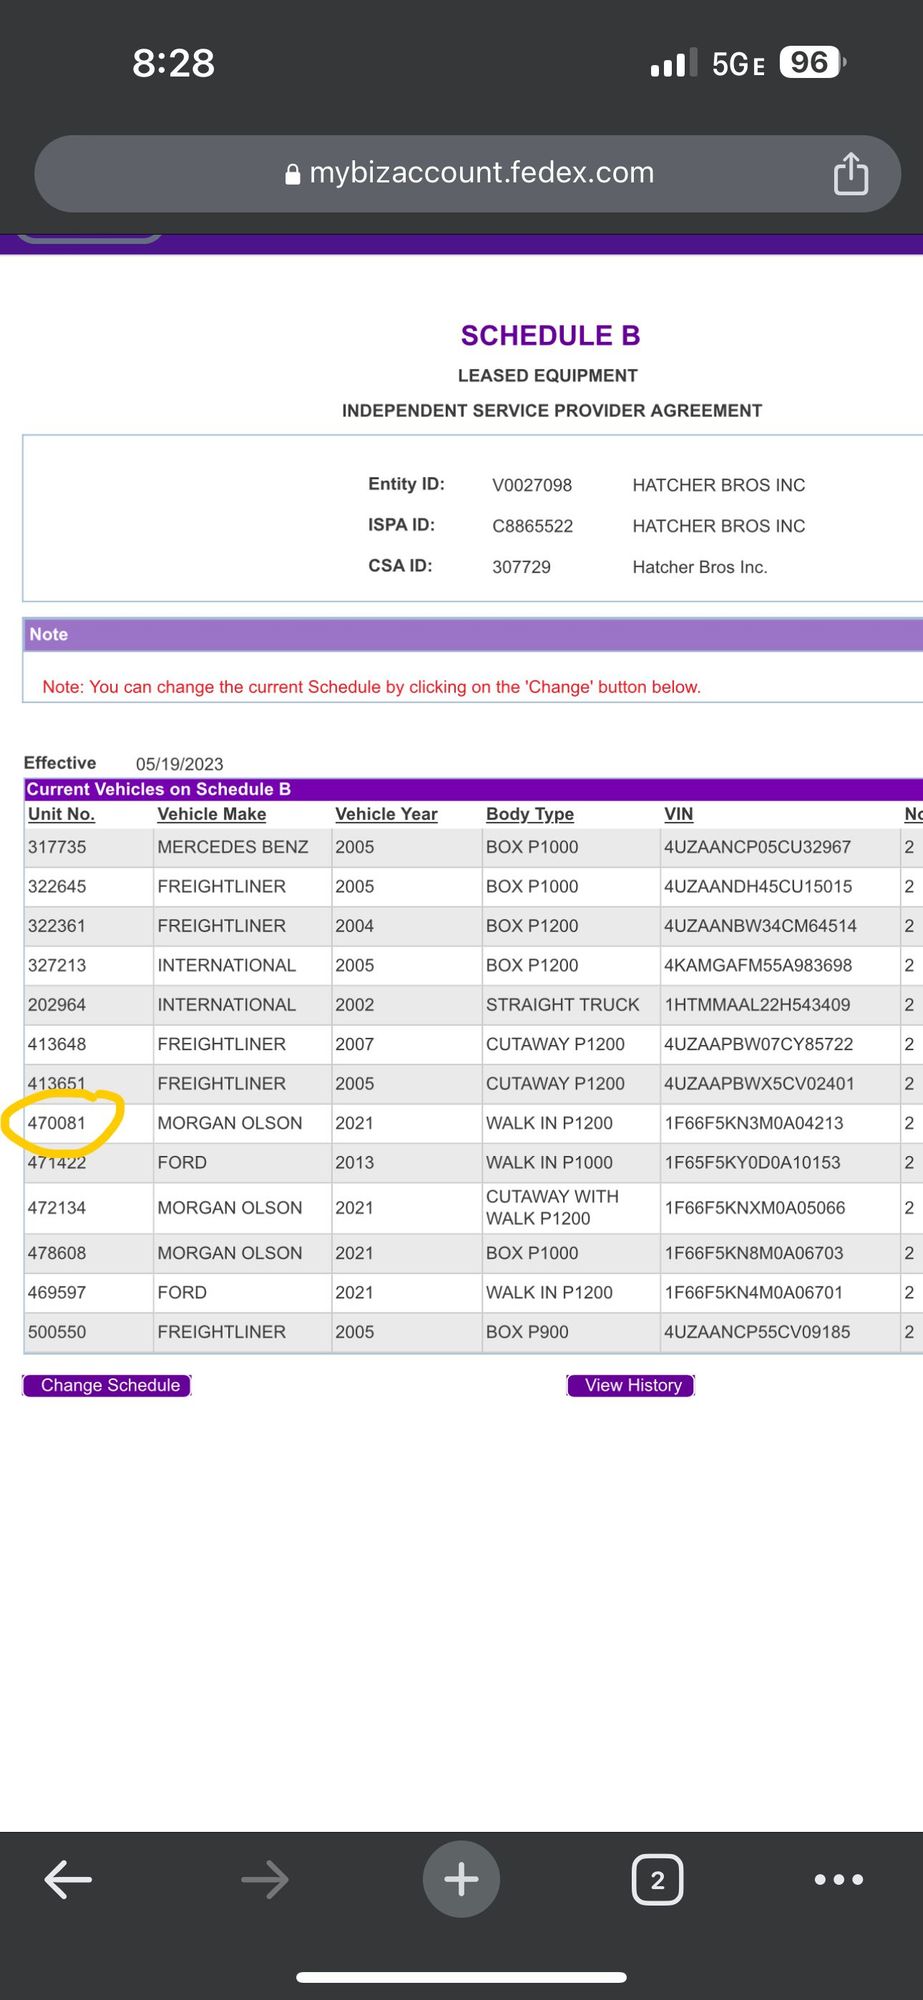
Task: Tap the share icon in address bar
Action: click(x=850, y=174)
